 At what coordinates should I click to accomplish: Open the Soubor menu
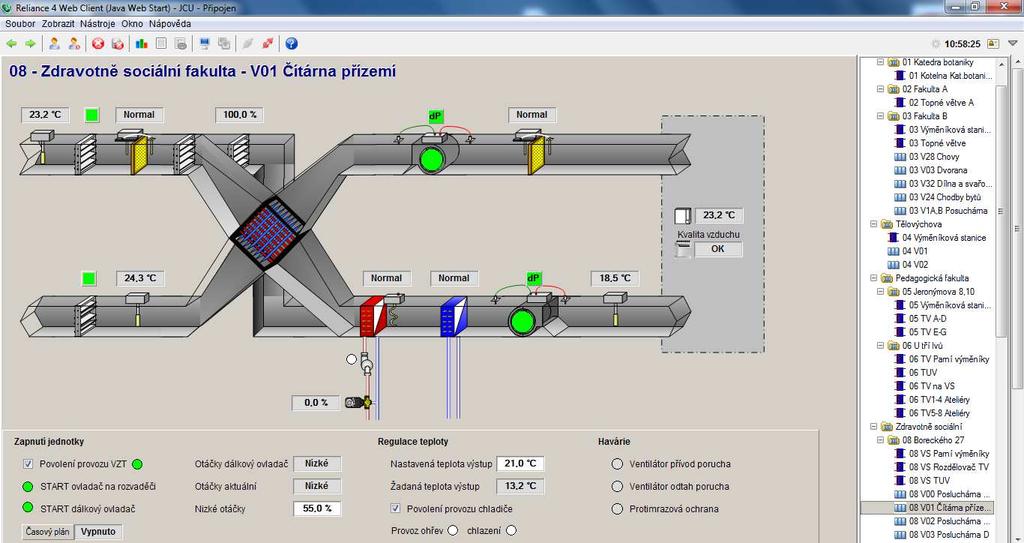(20, 24)
